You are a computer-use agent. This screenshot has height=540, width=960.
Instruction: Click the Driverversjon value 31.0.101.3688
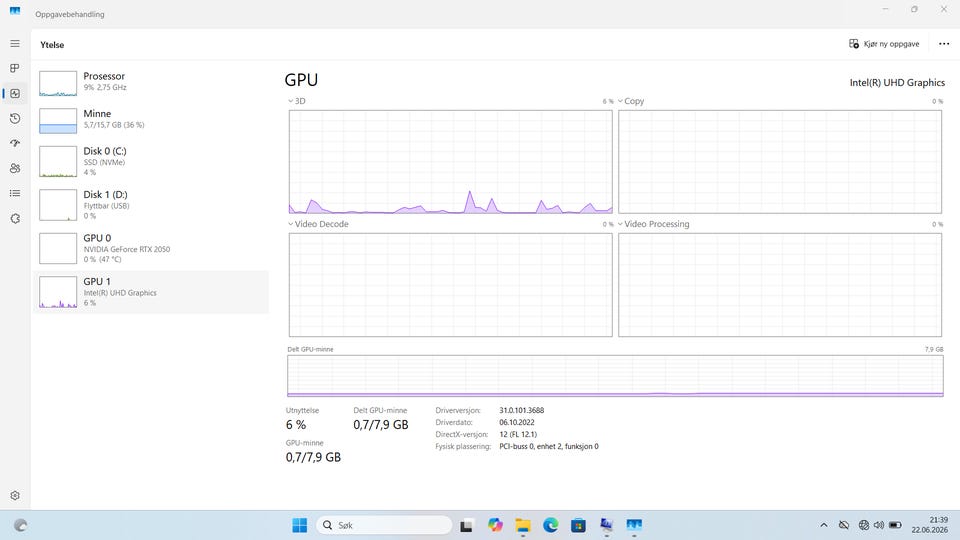pyautogui.click(x=522, y=410)
